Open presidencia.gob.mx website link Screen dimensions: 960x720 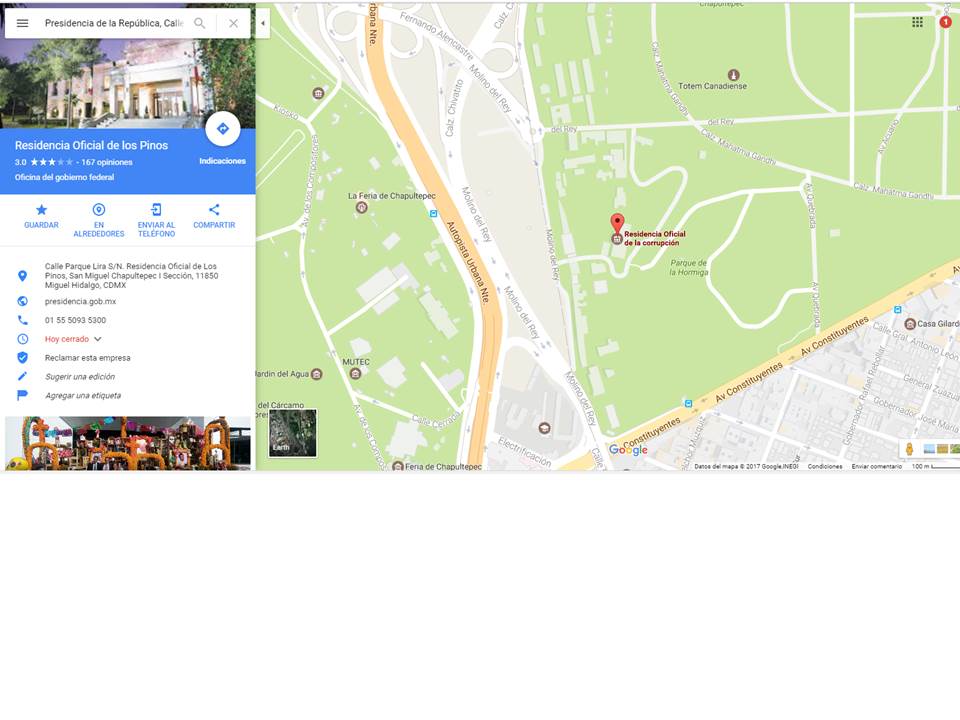pyautogui.click(x=80, y=301)
